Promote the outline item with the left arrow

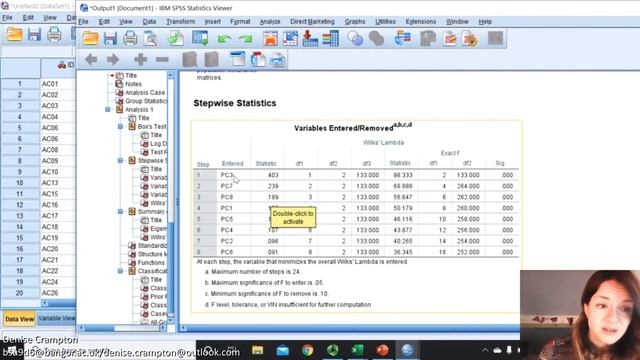tap(91, 60)
